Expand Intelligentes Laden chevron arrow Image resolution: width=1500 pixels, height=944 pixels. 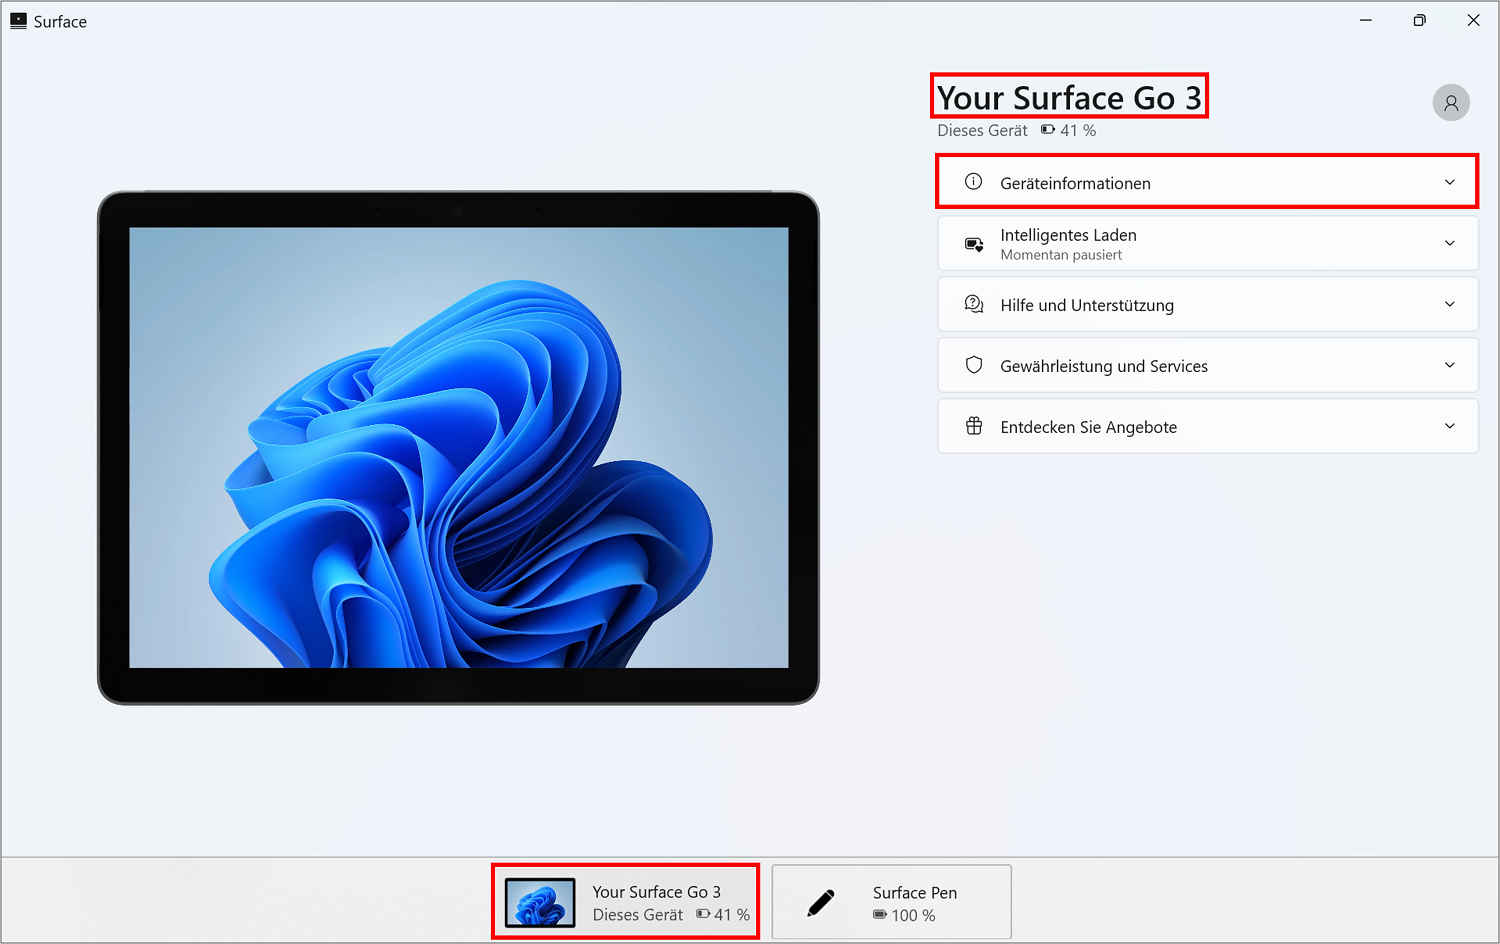tap(1449, 243)
